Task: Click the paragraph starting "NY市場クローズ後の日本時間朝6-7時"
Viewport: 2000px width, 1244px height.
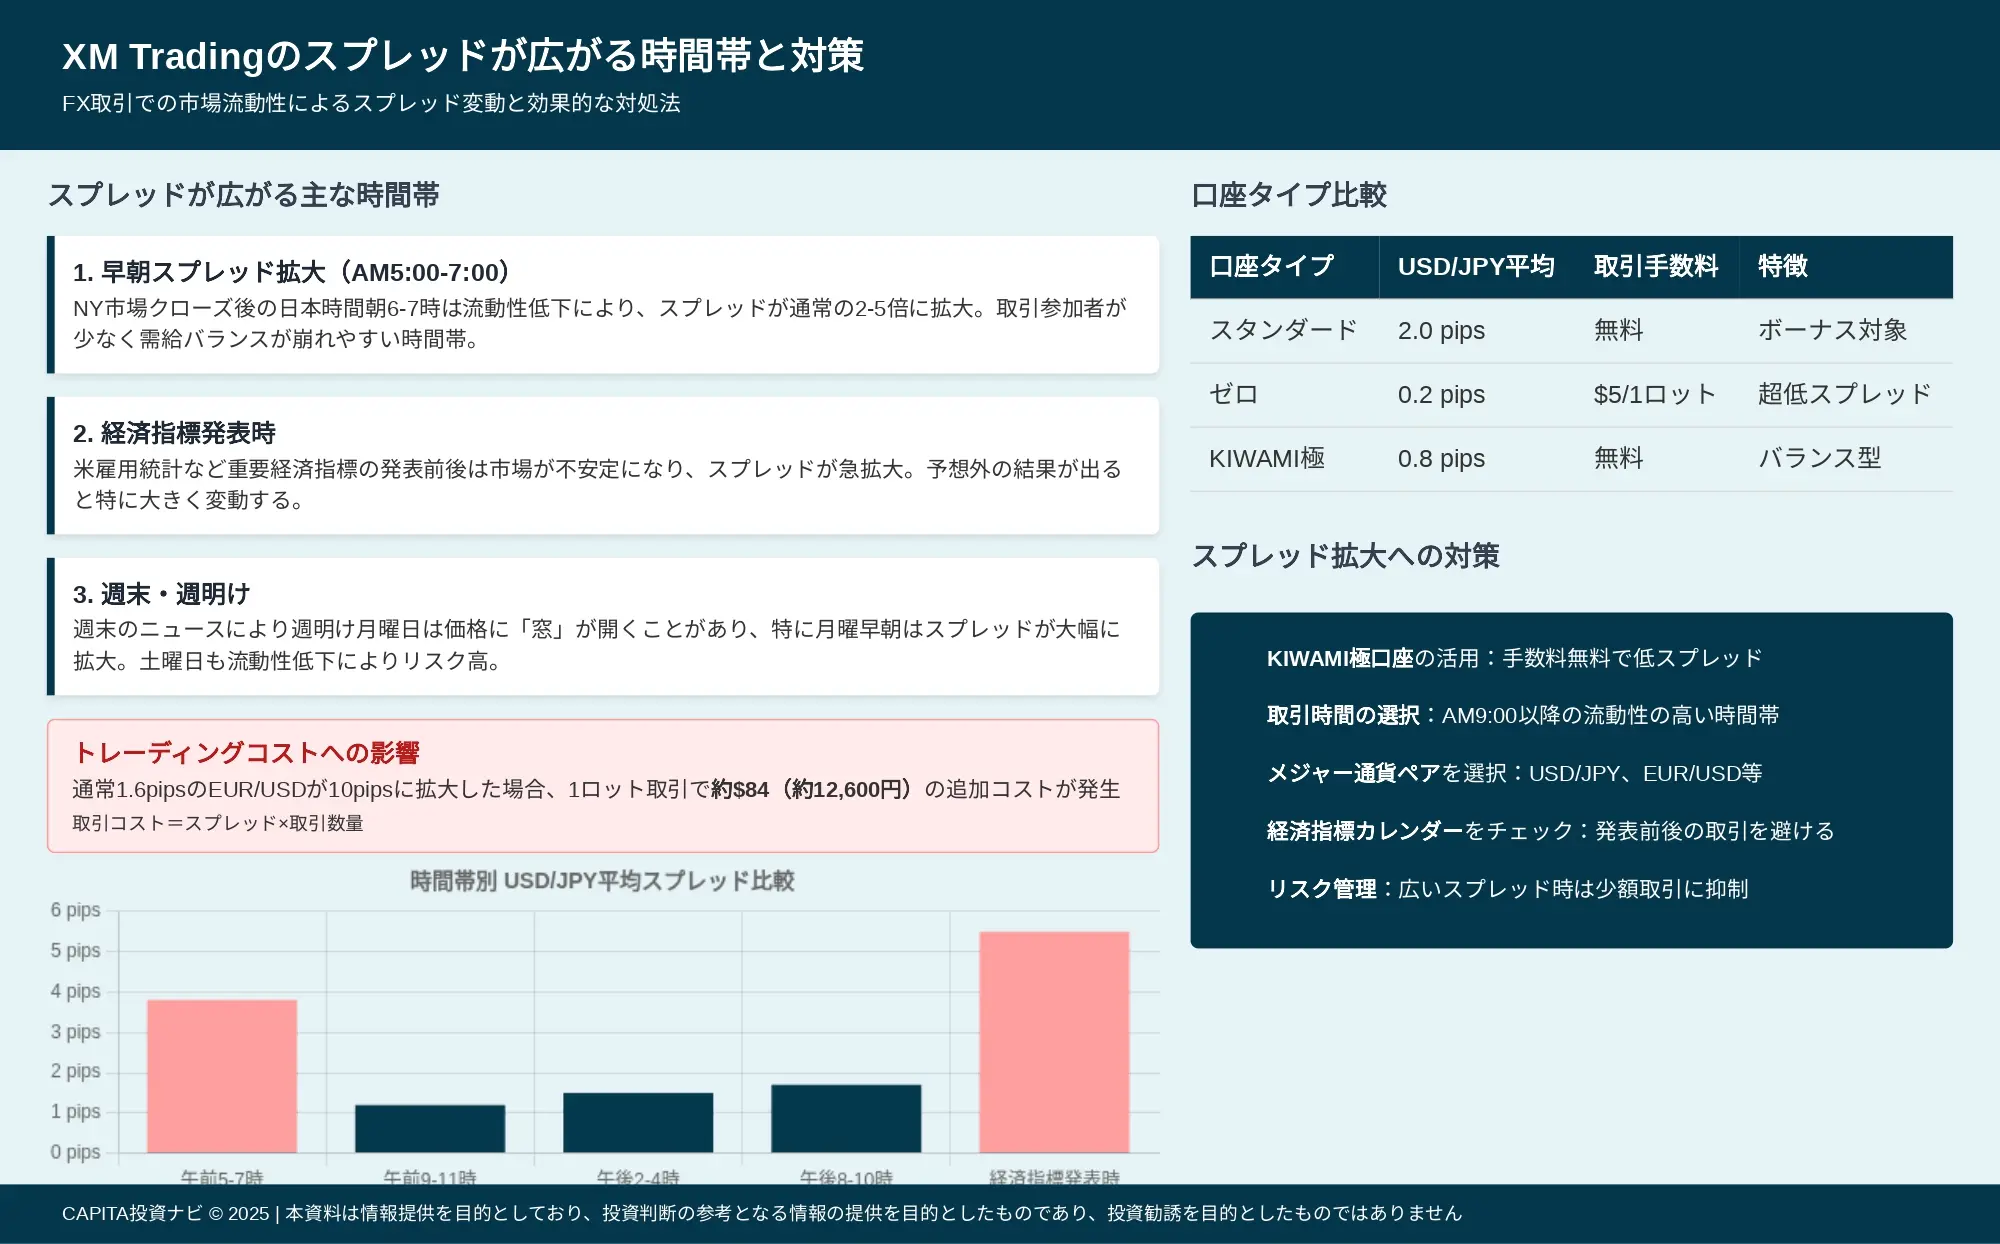Action: point(600,324)
